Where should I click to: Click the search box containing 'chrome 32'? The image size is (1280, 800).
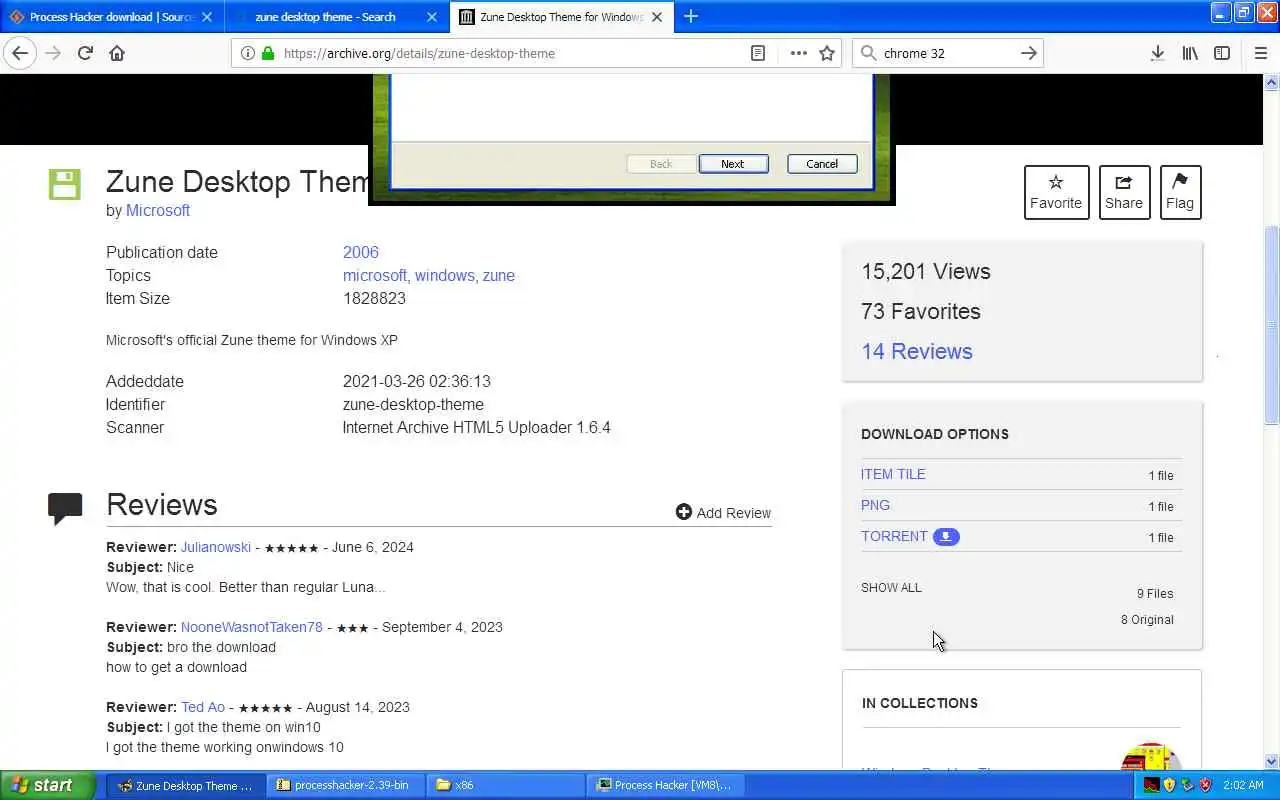coord(947,53)
